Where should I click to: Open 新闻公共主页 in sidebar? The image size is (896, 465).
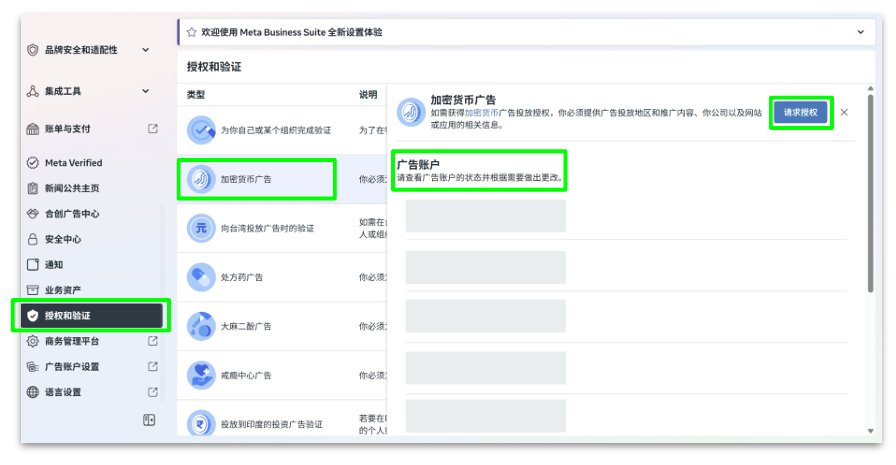pyautogui.click(x=72, y=188)
